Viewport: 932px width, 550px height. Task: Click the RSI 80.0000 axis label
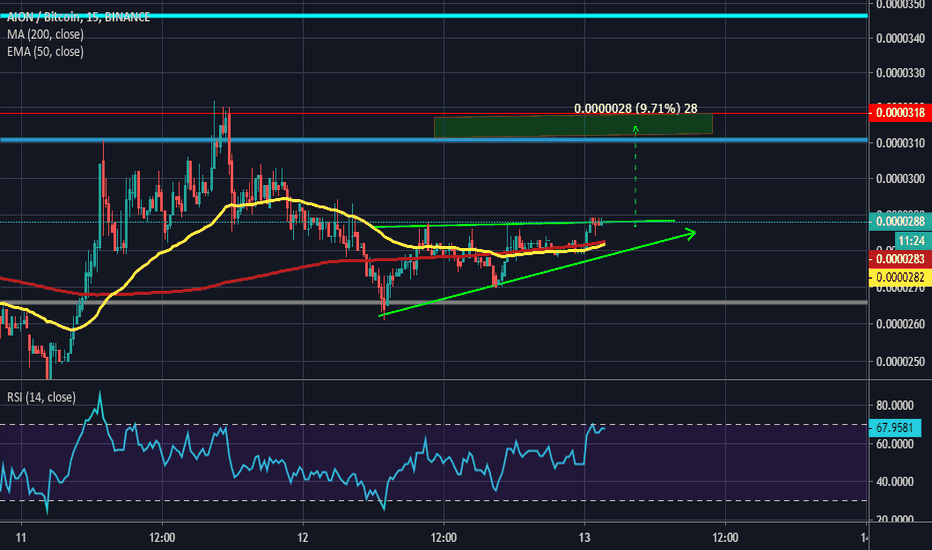tap(895, 406)
